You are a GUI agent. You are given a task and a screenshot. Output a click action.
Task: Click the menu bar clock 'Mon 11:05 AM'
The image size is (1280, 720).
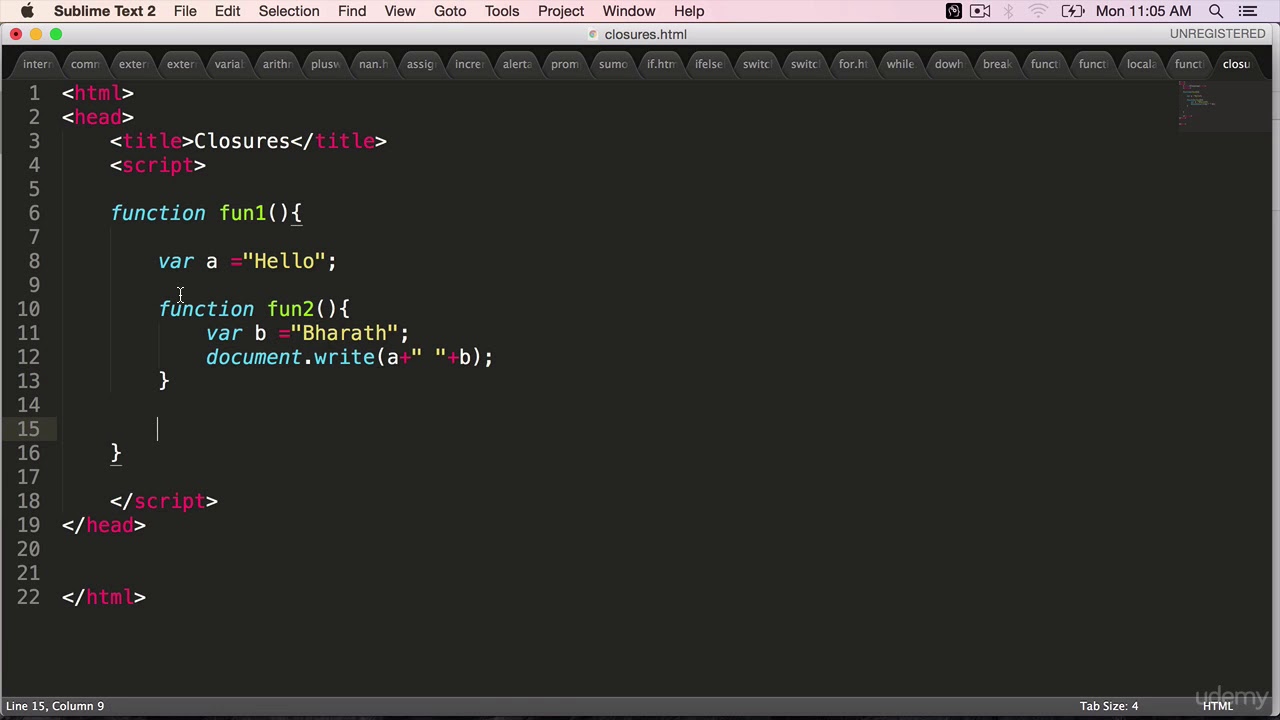(1143, 11)
